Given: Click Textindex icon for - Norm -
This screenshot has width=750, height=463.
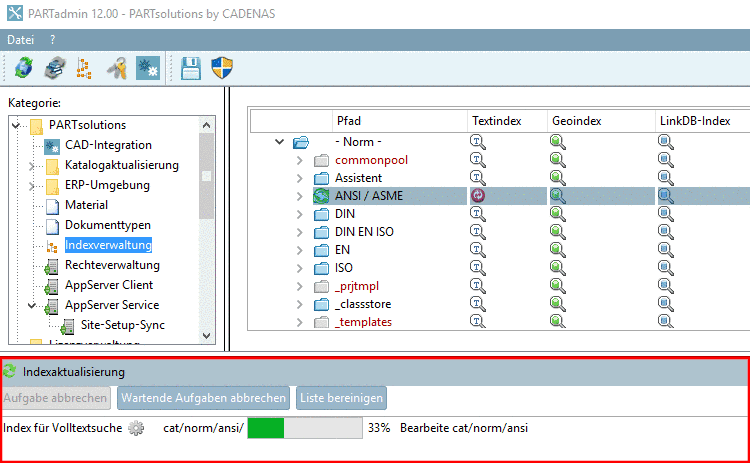Looking at the screenshot, I should click(x=477, y=142).
